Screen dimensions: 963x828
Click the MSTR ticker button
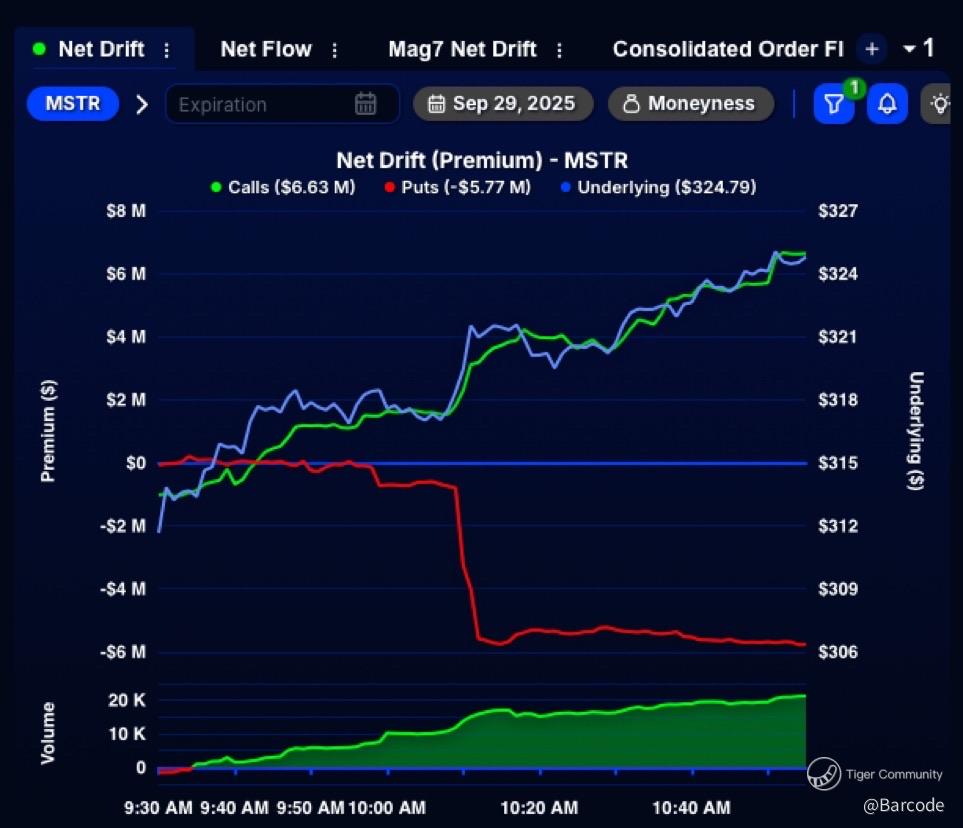coord(73,103)
